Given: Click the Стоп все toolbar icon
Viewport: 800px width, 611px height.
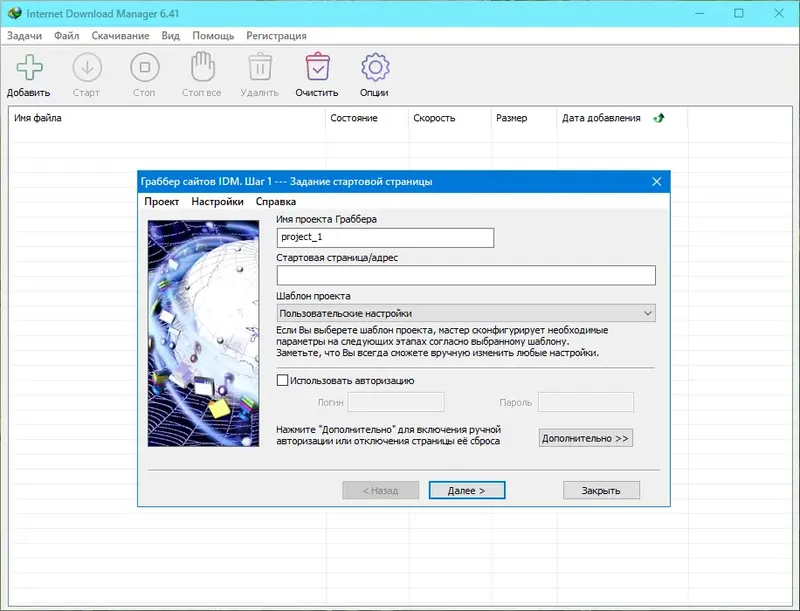Looking at the screenshot, I should (203, 70).
